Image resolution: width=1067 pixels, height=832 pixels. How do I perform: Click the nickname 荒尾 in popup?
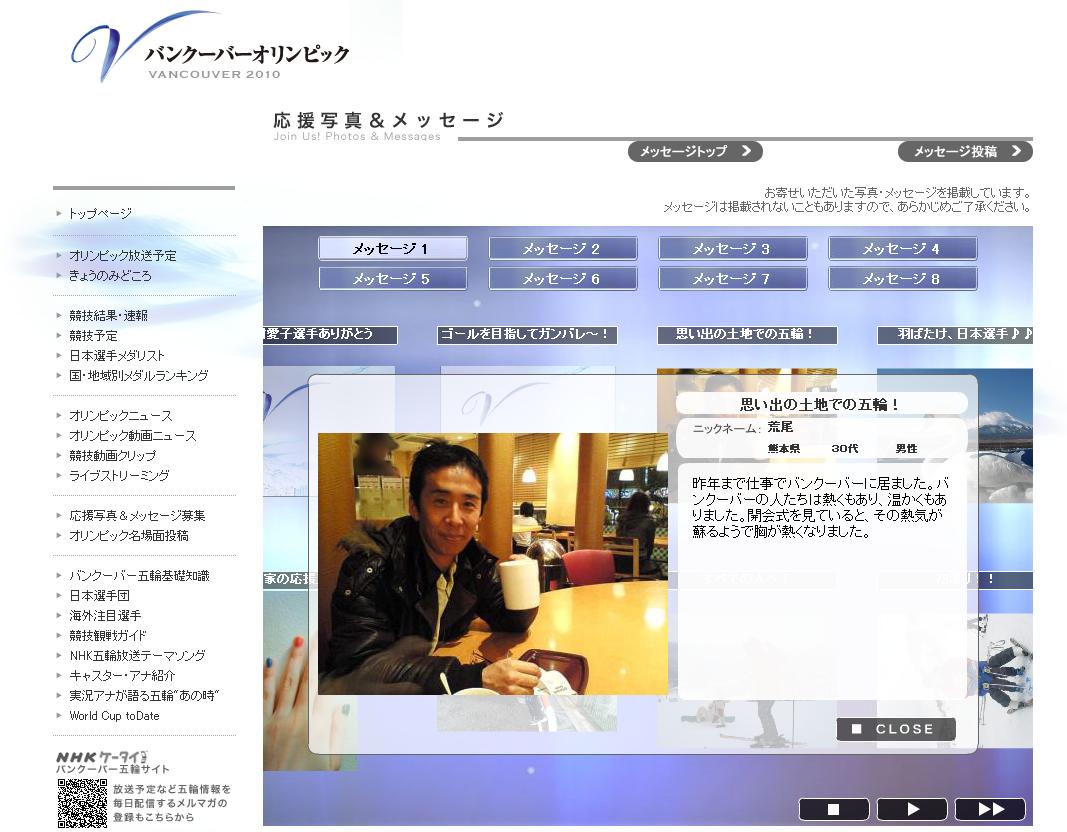click(781, 427)
